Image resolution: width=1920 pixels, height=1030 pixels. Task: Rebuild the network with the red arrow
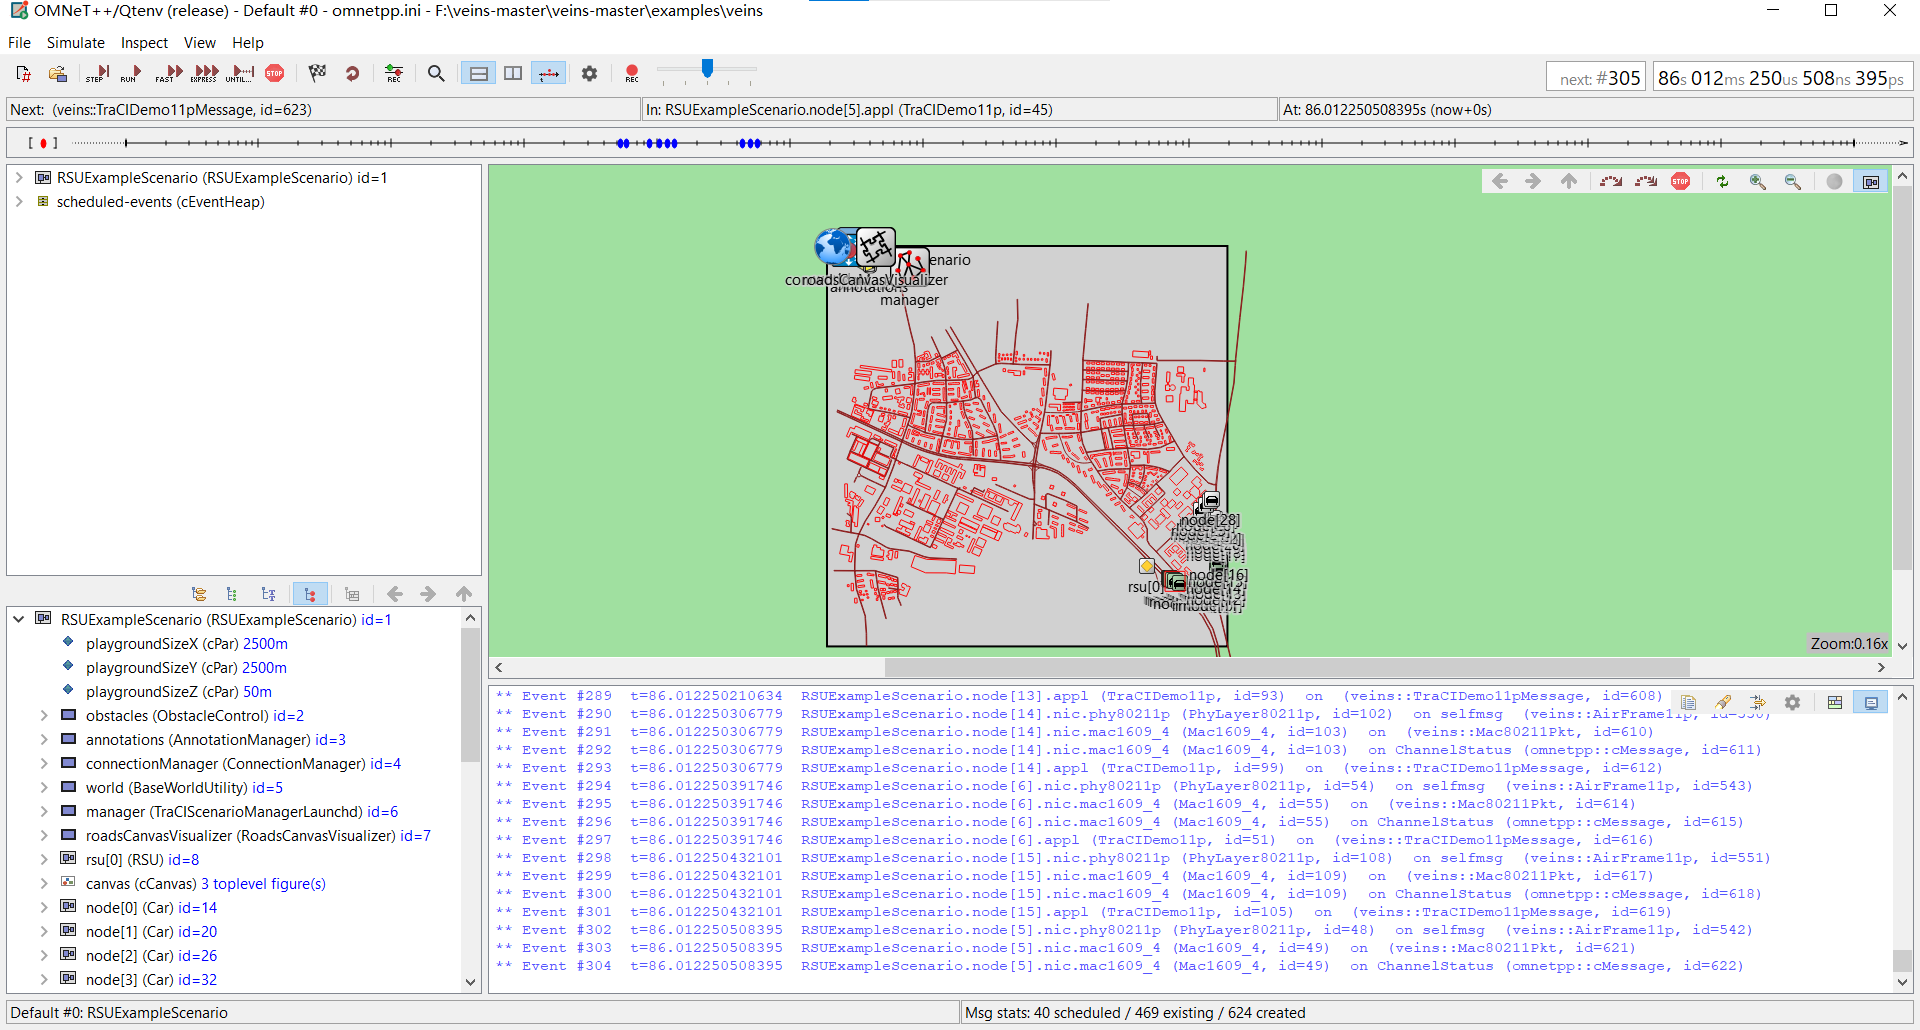coord(352,73)
